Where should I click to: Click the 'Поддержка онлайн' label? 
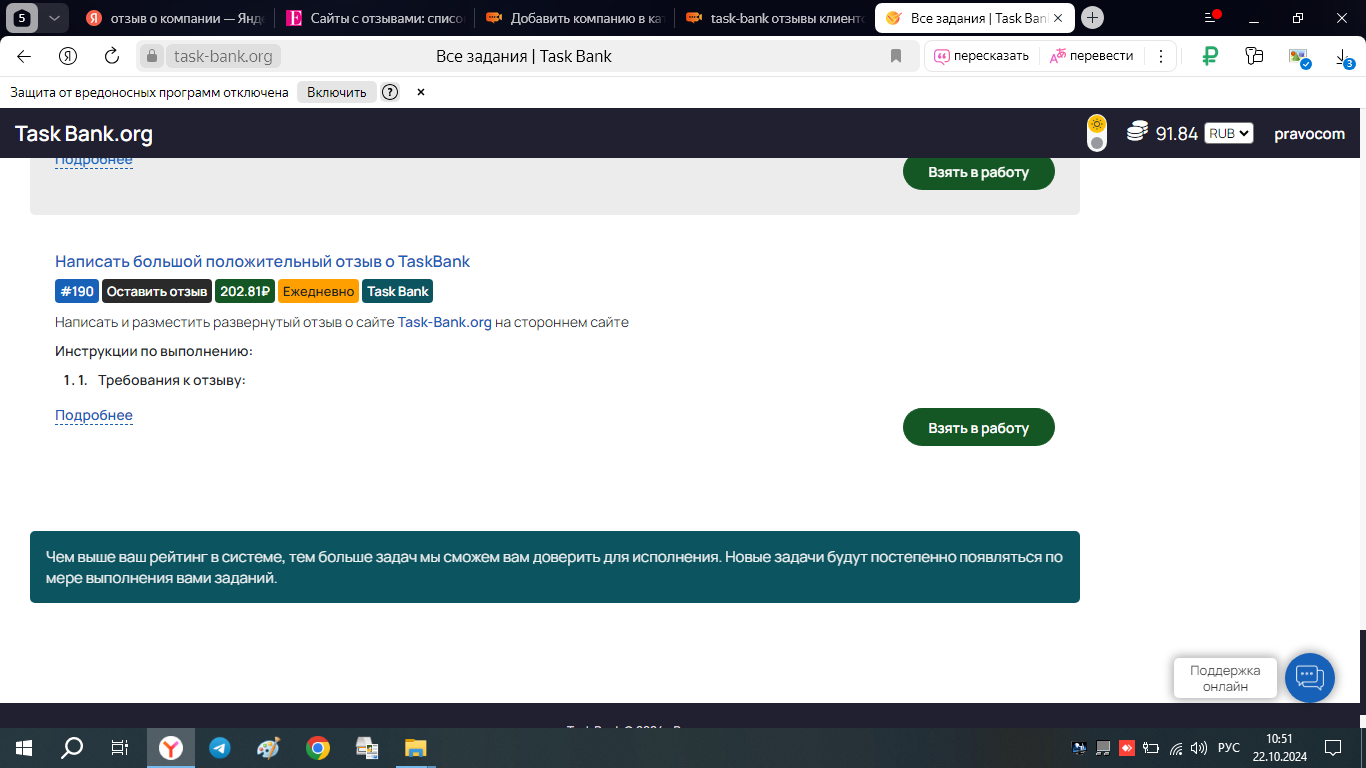coord(1225,678)
